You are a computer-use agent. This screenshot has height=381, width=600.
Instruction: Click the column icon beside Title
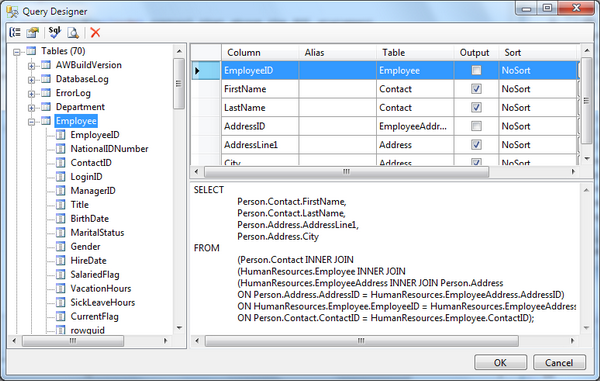(60, 205)
